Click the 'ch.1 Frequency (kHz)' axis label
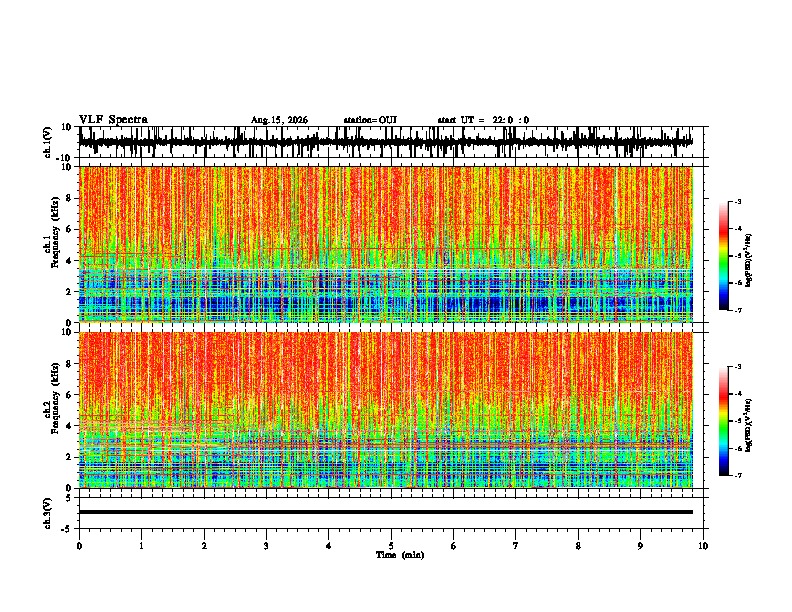792x612 pixels. 52,233
